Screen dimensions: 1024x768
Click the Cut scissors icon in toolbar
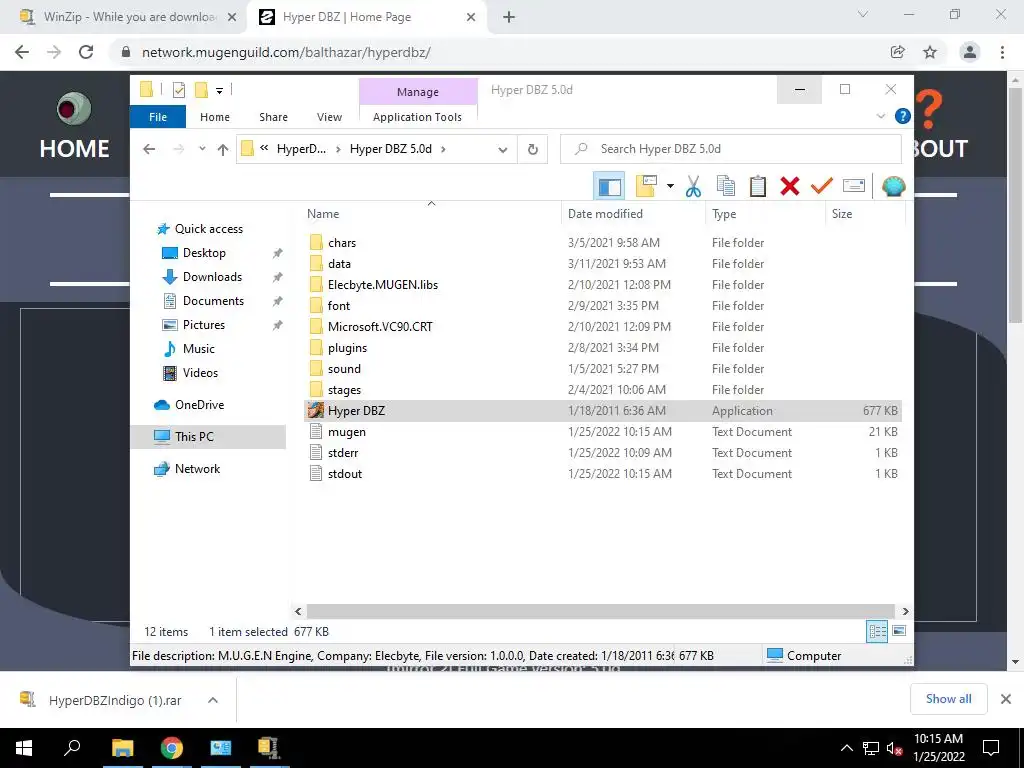[x=693, y=187]
